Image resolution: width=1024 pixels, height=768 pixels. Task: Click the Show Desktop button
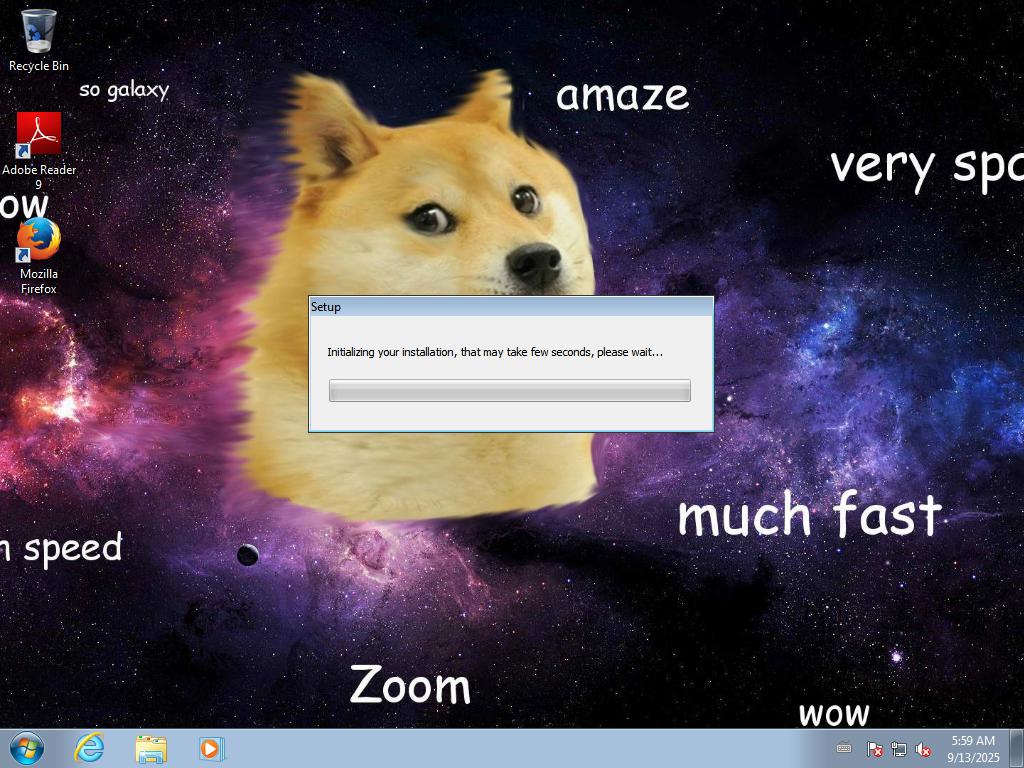tap(1017, 748)
